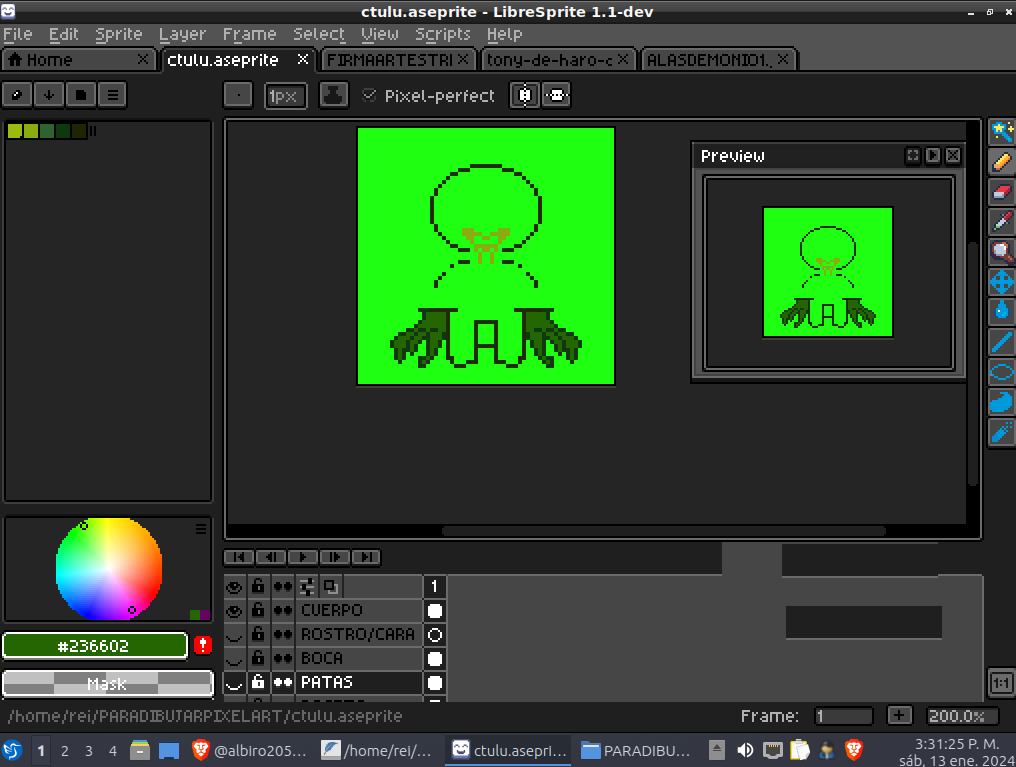Open the Layer menu

coord(182,34)
